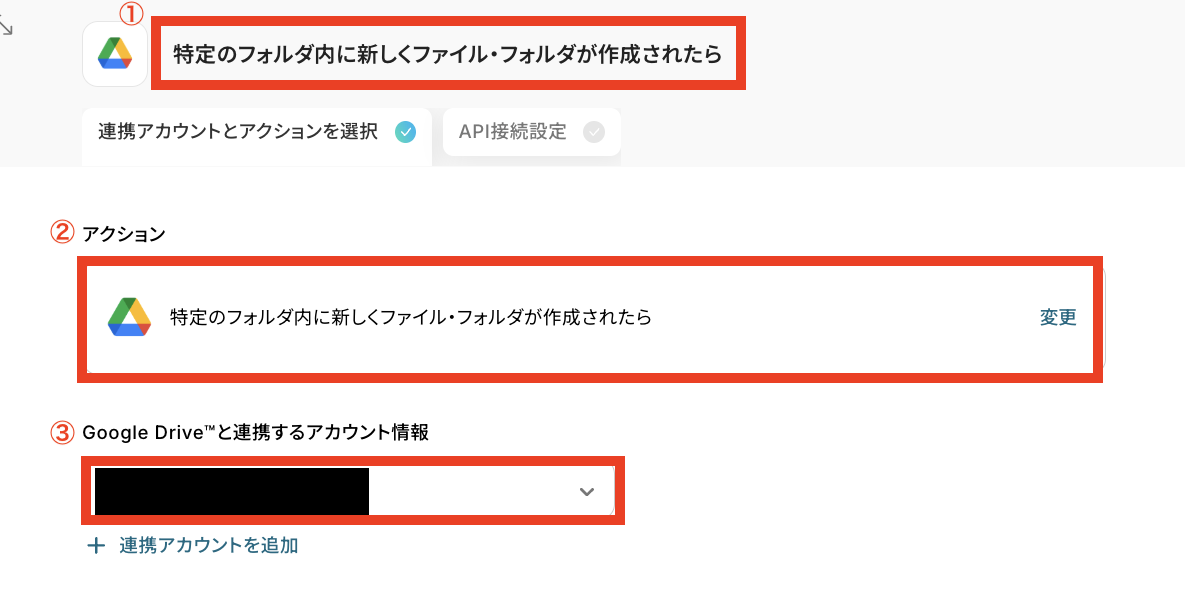Click the 変更 link to change the action
Viewport: 1185px width, 608px height.
[1058, 317]
